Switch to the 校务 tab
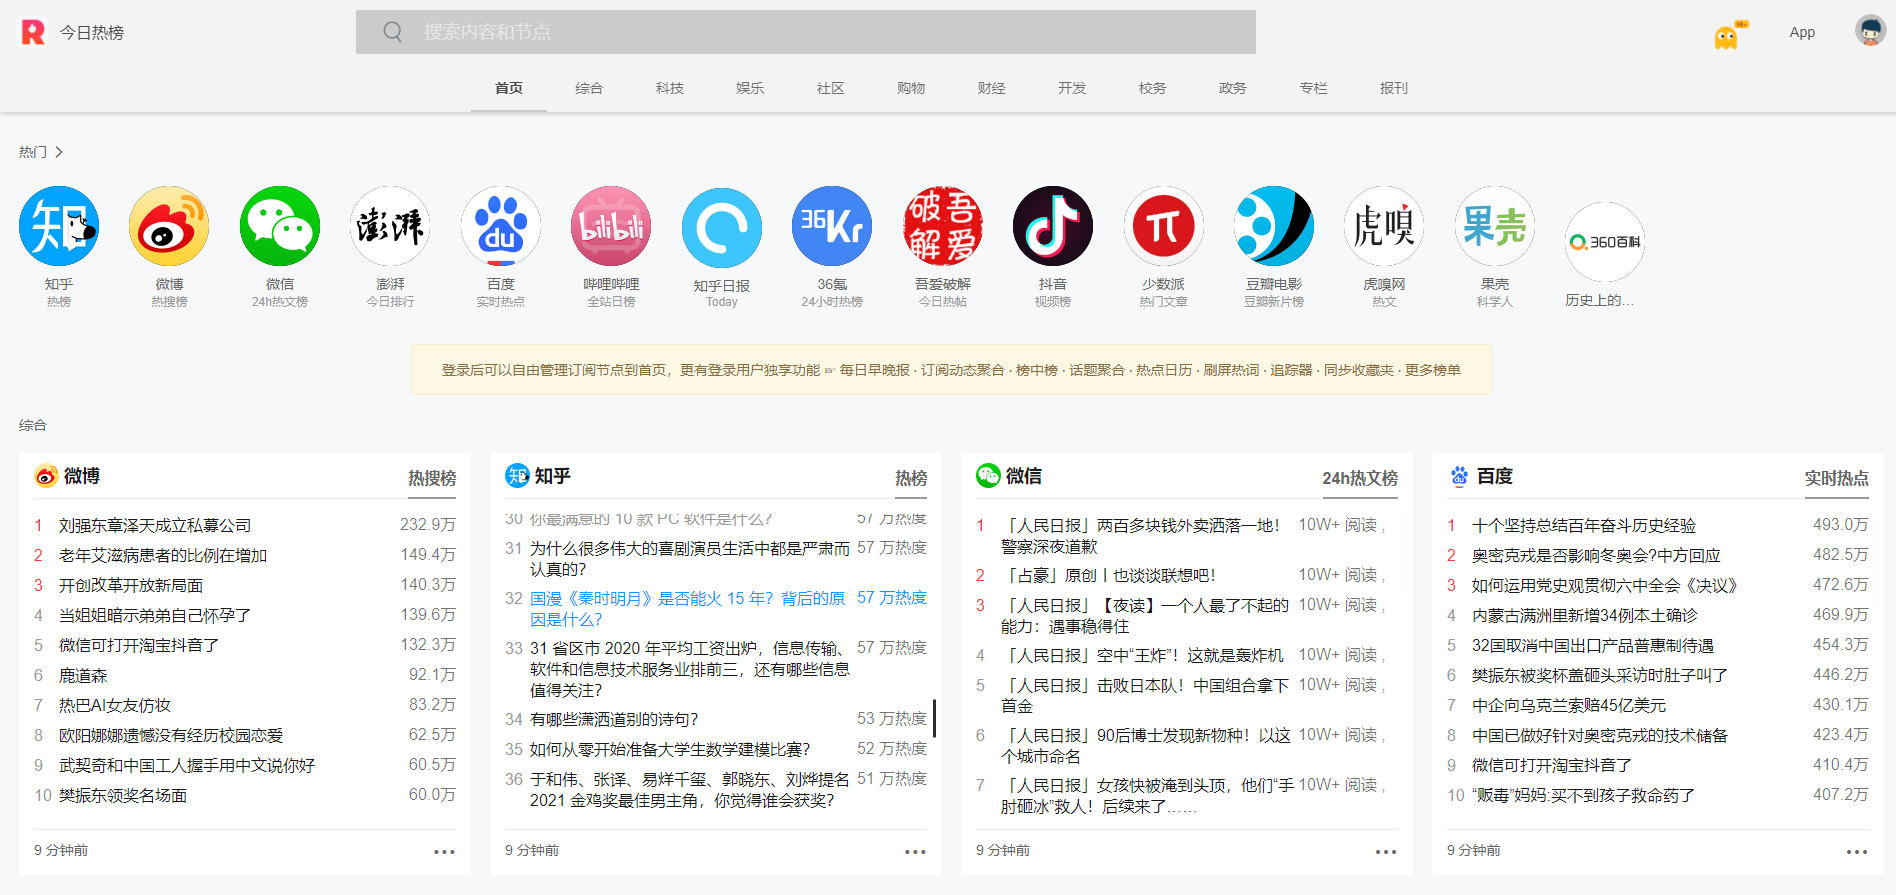Viewport: 1896px width, 895px height. pos(1153,88)
